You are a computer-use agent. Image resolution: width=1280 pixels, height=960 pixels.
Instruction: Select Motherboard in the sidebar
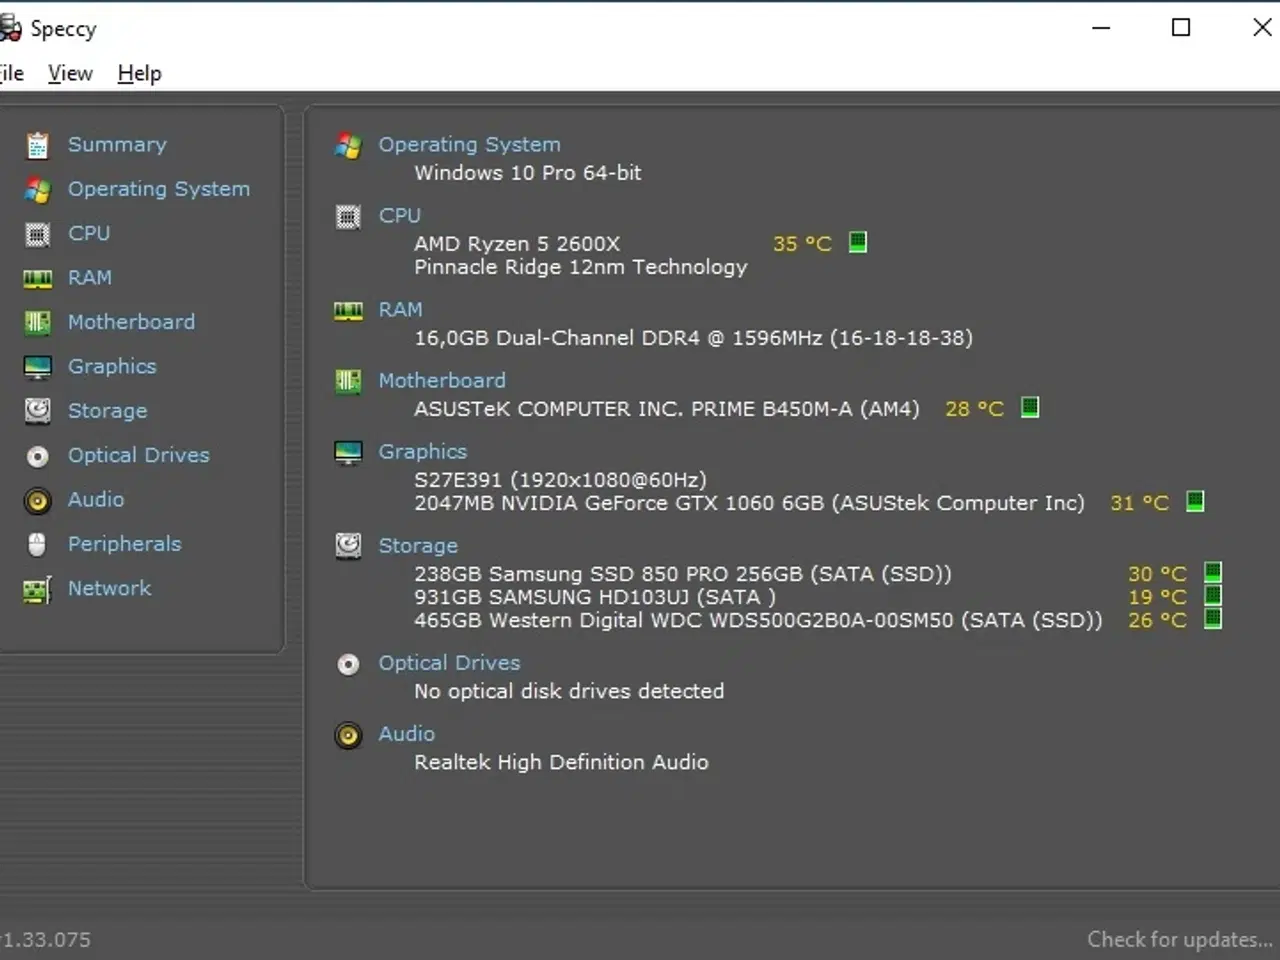coord(131,322)
